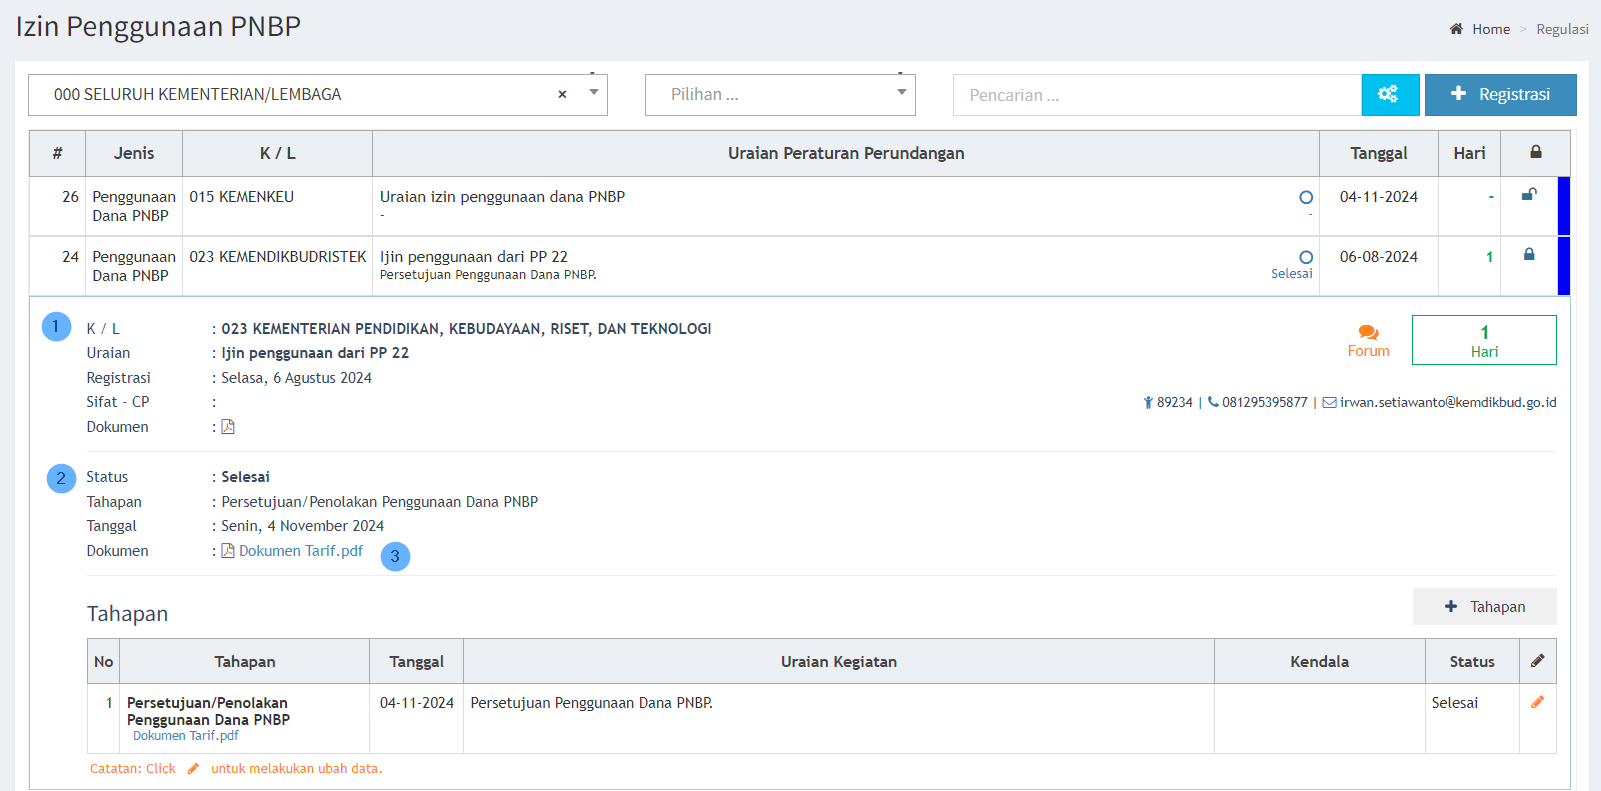Click the Regulasi breadcrumb item

click(x=1562, y=29)
